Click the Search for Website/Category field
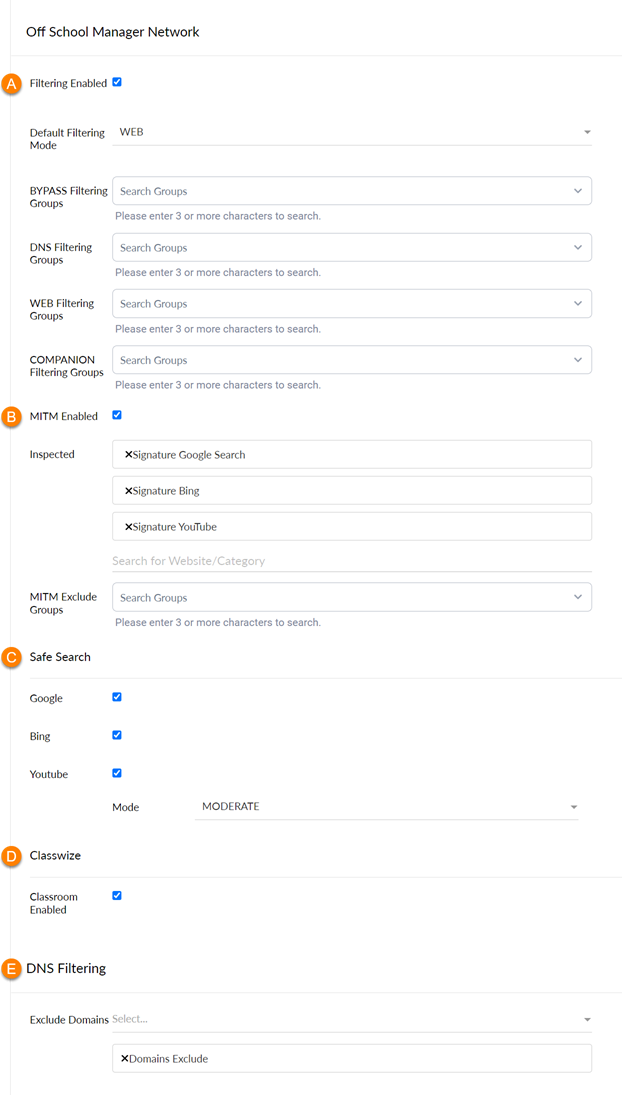The image size is (622, 1095). [352, 561]
